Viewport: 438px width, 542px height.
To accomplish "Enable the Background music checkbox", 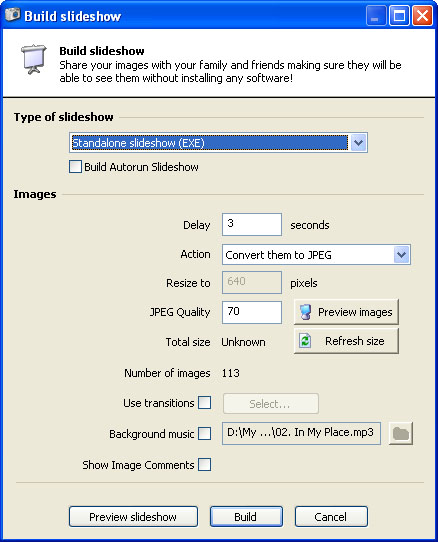I will (x=205, y=433).
